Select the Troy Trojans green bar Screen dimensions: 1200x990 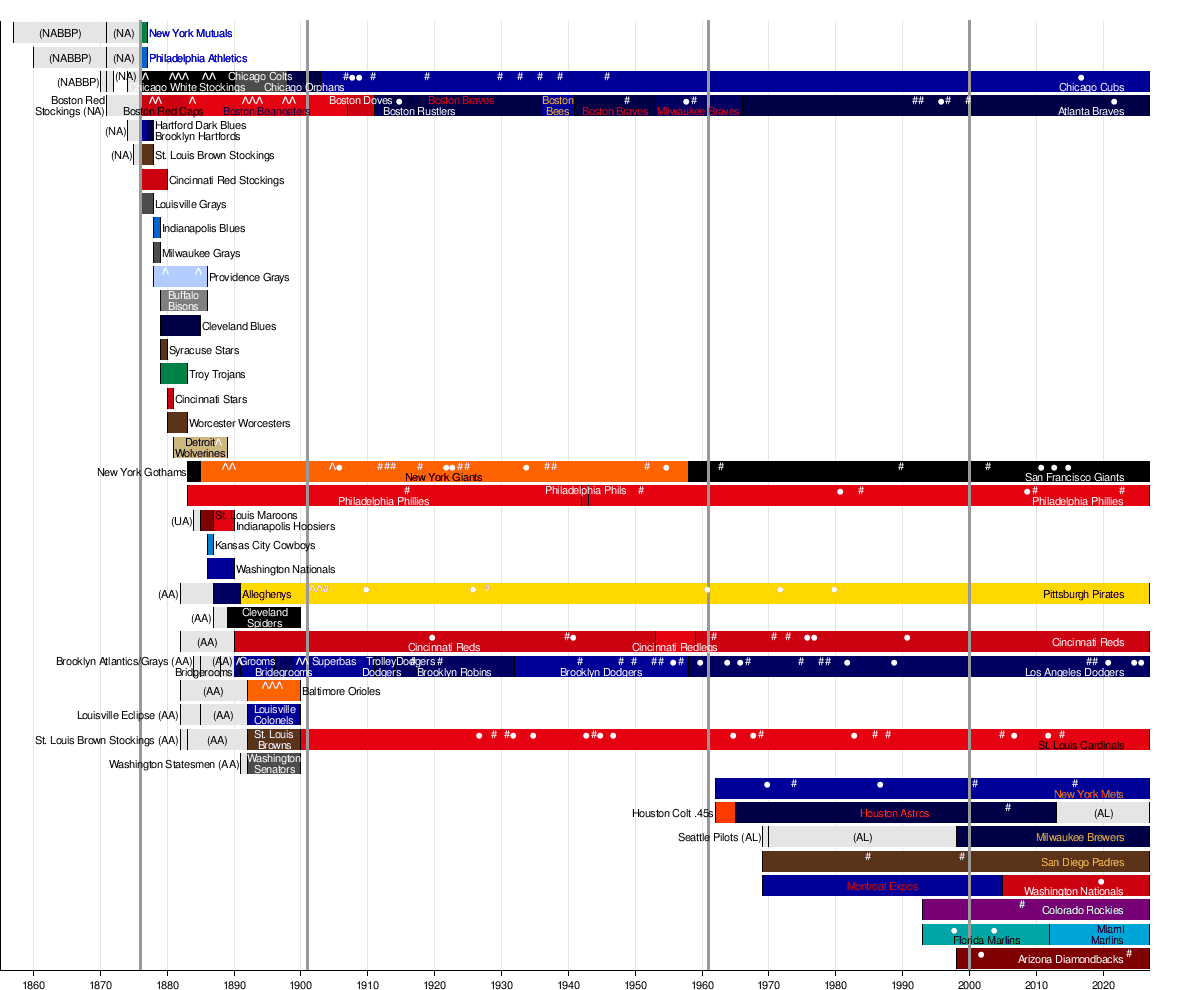coord(174,374)
